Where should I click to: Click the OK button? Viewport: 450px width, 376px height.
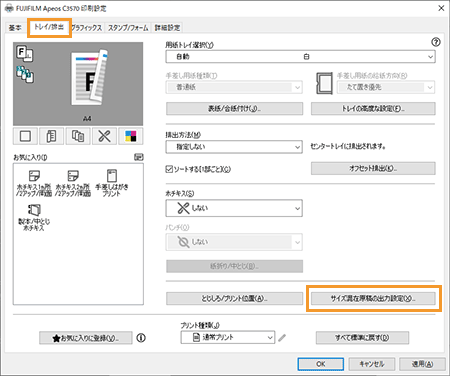pos(321,364)
